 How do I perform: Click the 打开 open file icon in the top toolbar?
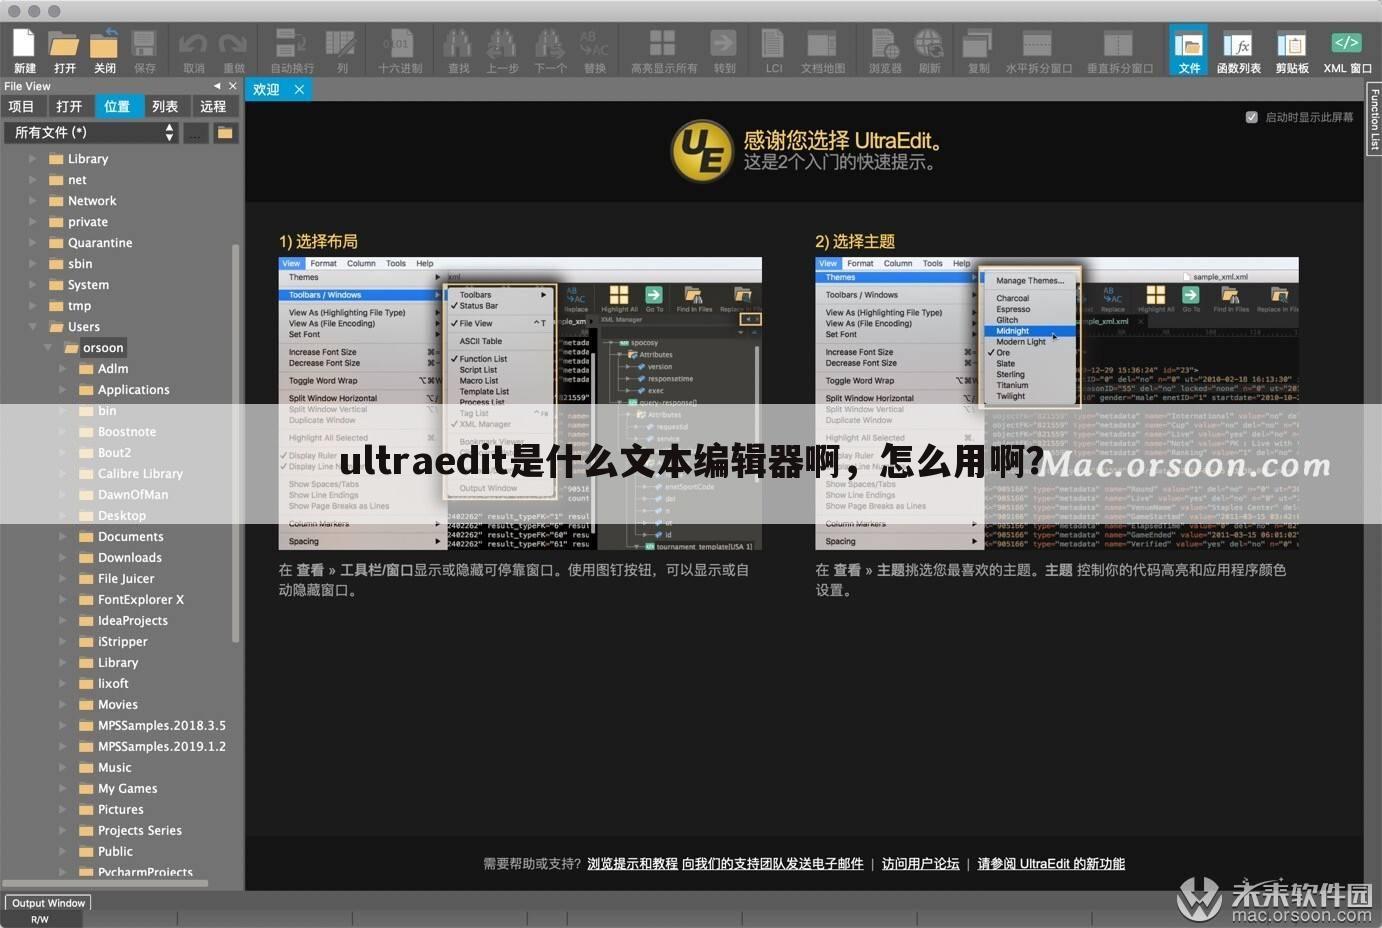tap(64, 50)
